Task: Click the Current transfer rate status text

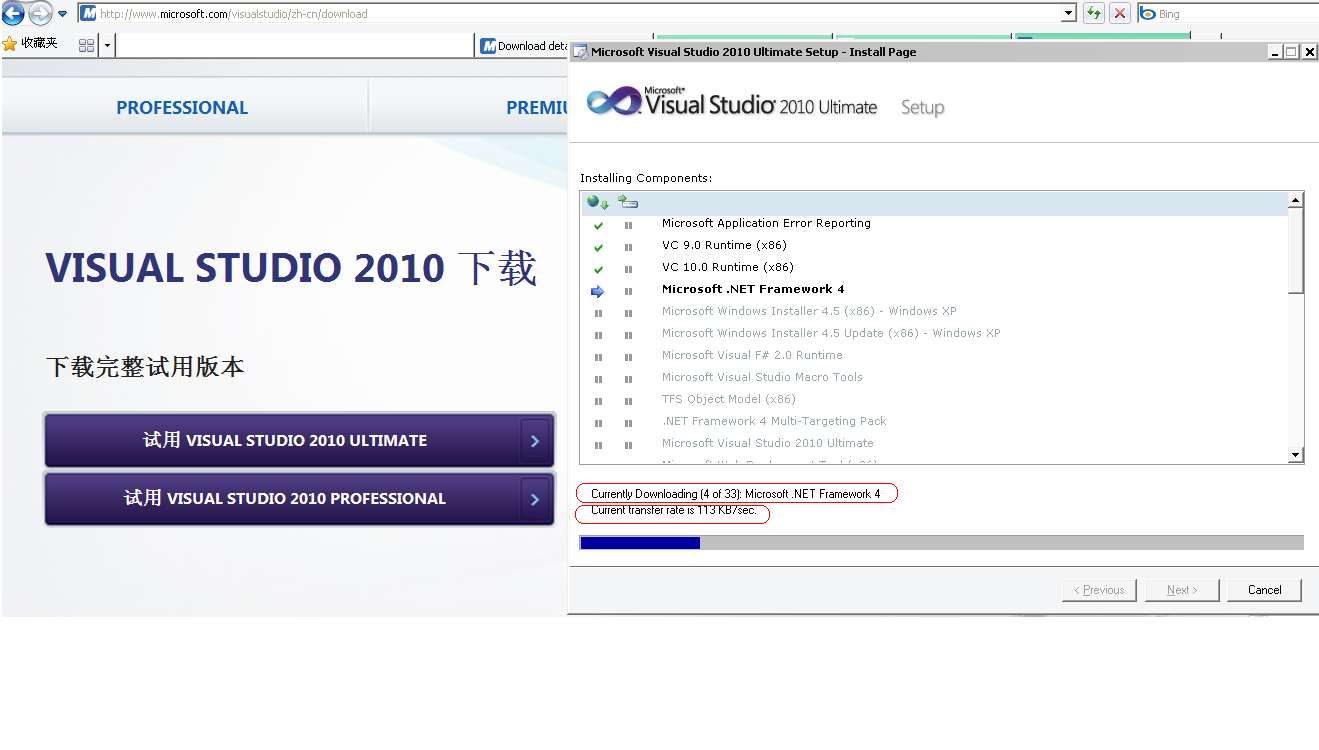Action: tap(674, 510)
